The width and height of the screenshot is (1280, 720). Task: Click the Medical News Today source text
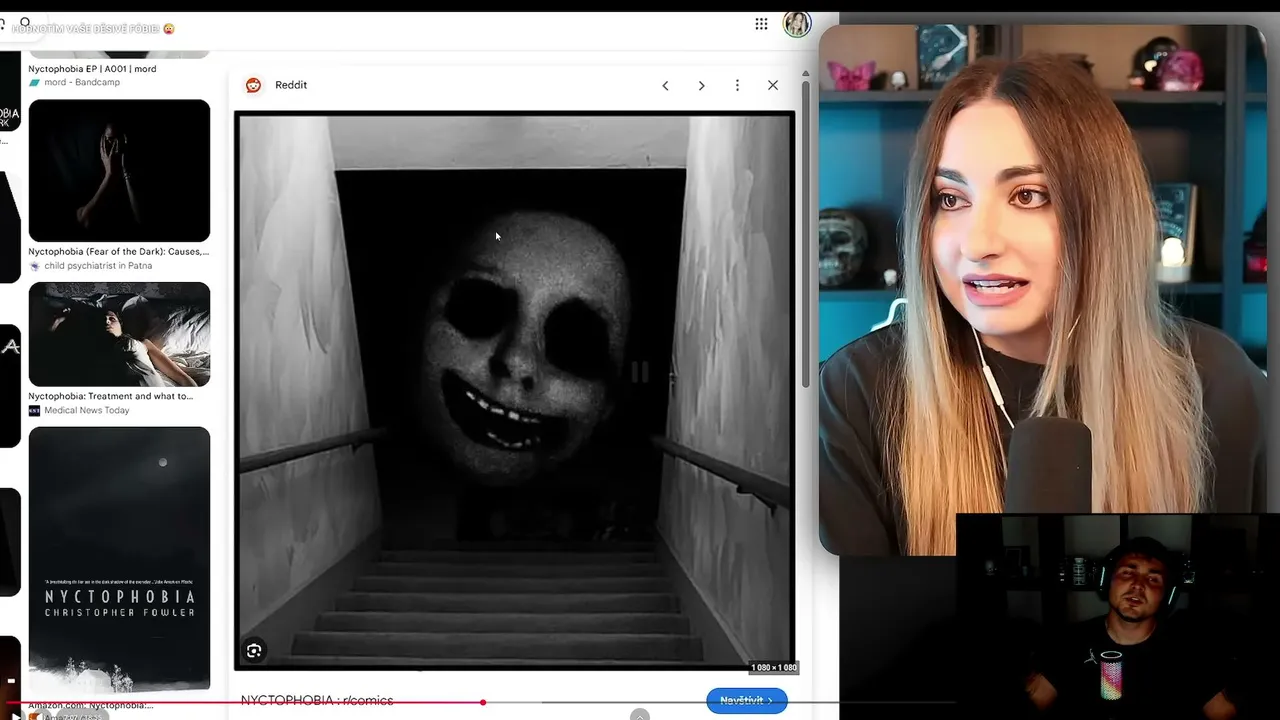(x=87, y=410)
